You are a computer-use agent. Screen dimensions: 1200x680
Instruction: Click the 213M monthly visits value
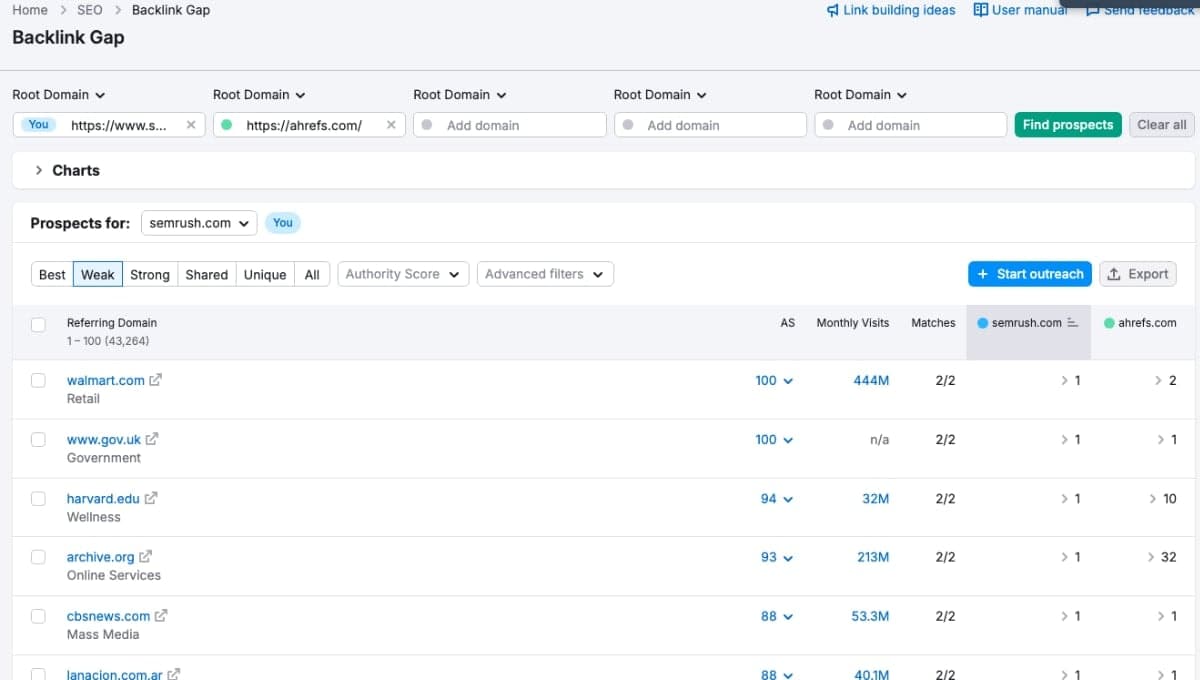pos(873,558)
